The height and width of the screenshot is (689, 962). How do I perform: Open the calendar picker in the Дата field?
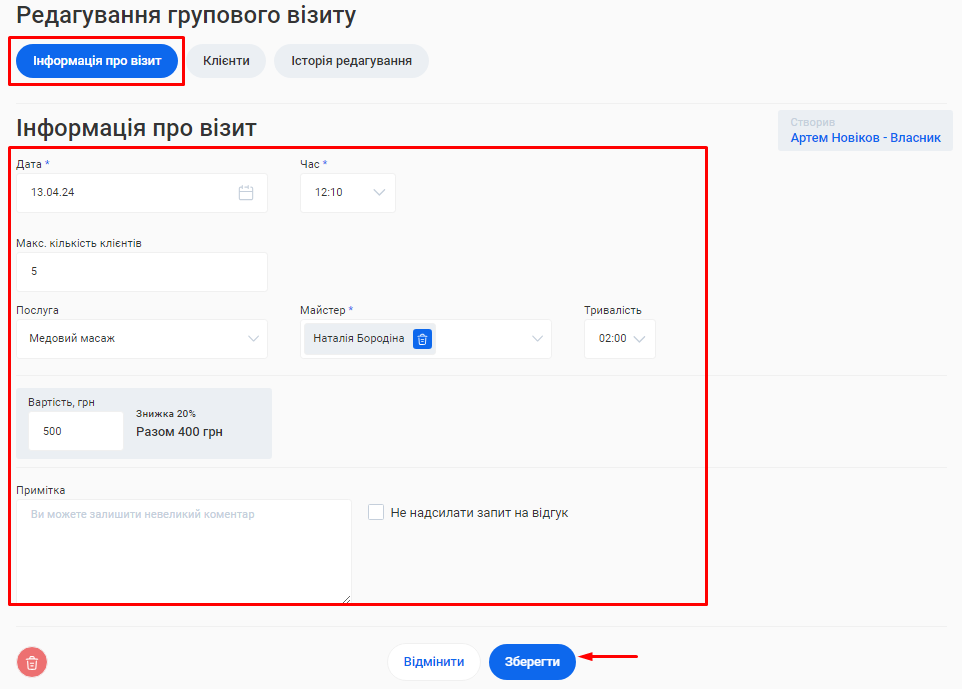[246, 193]
